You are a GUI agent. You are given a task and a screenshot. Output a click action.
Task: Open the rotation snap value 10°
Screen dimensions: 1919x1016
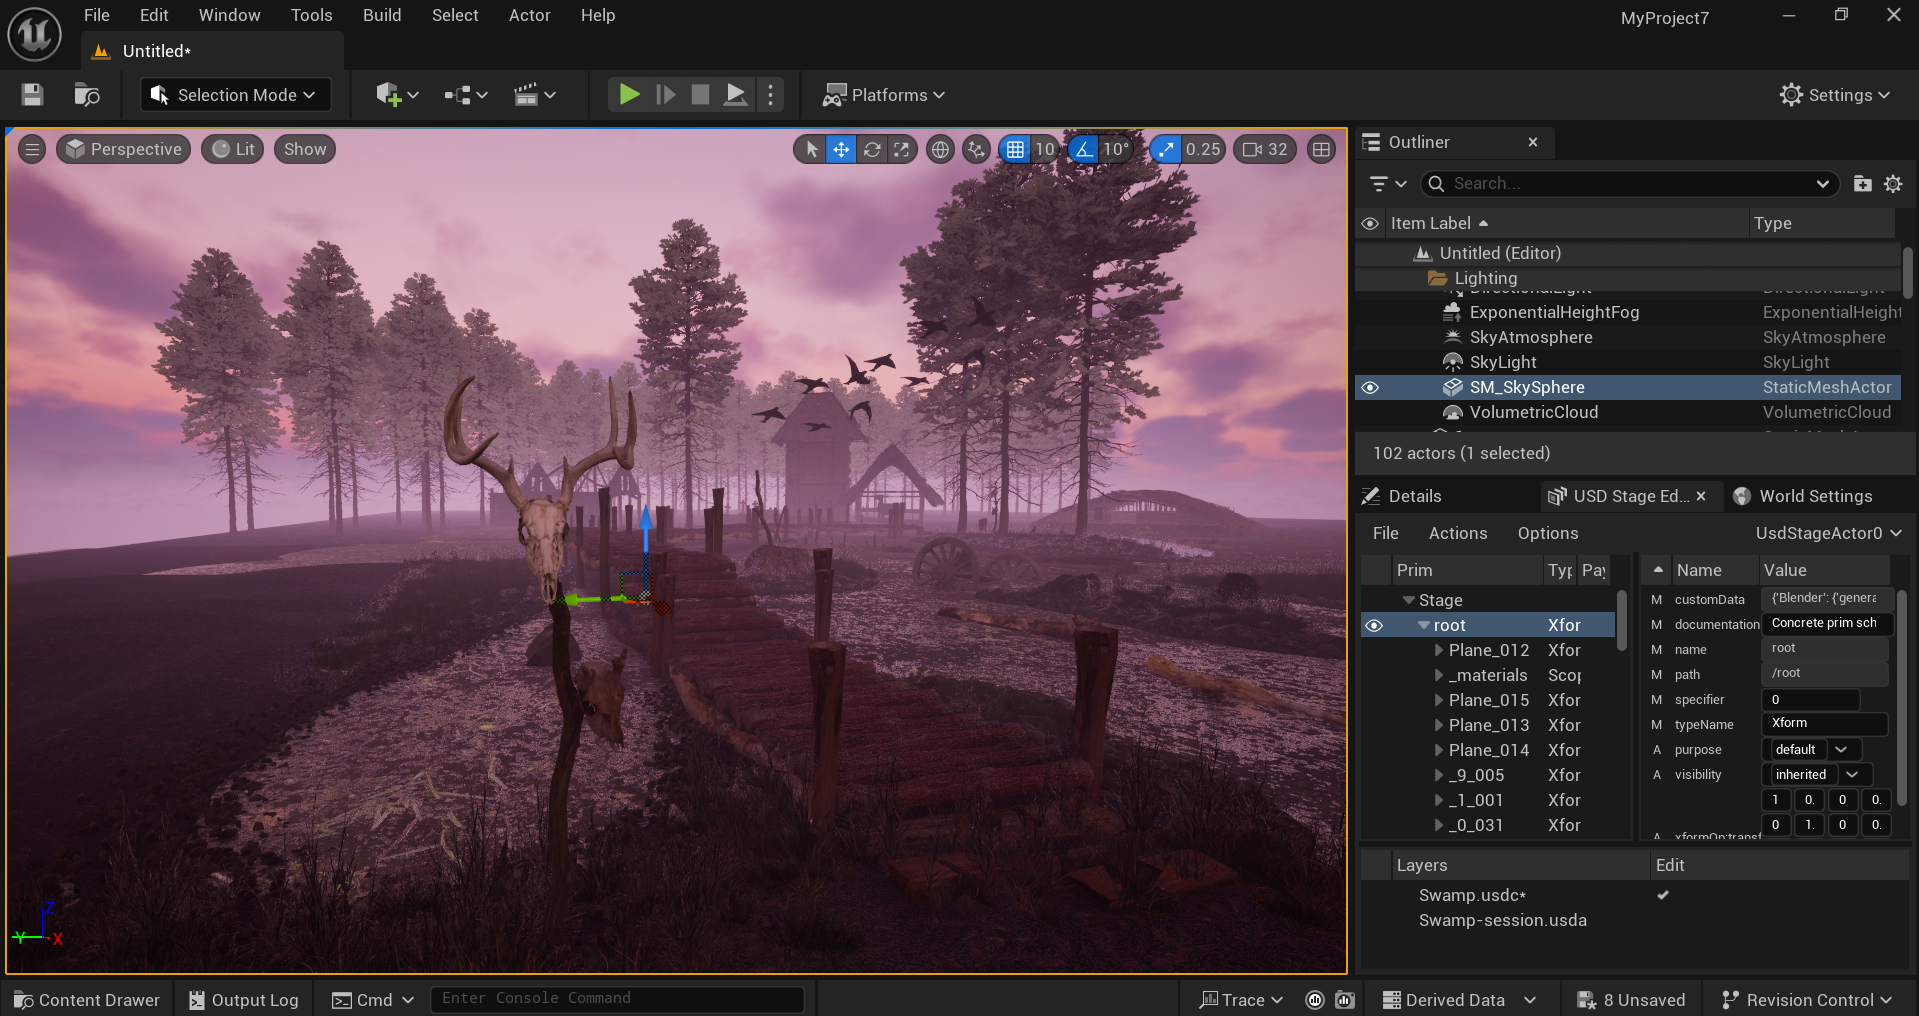1116,149
